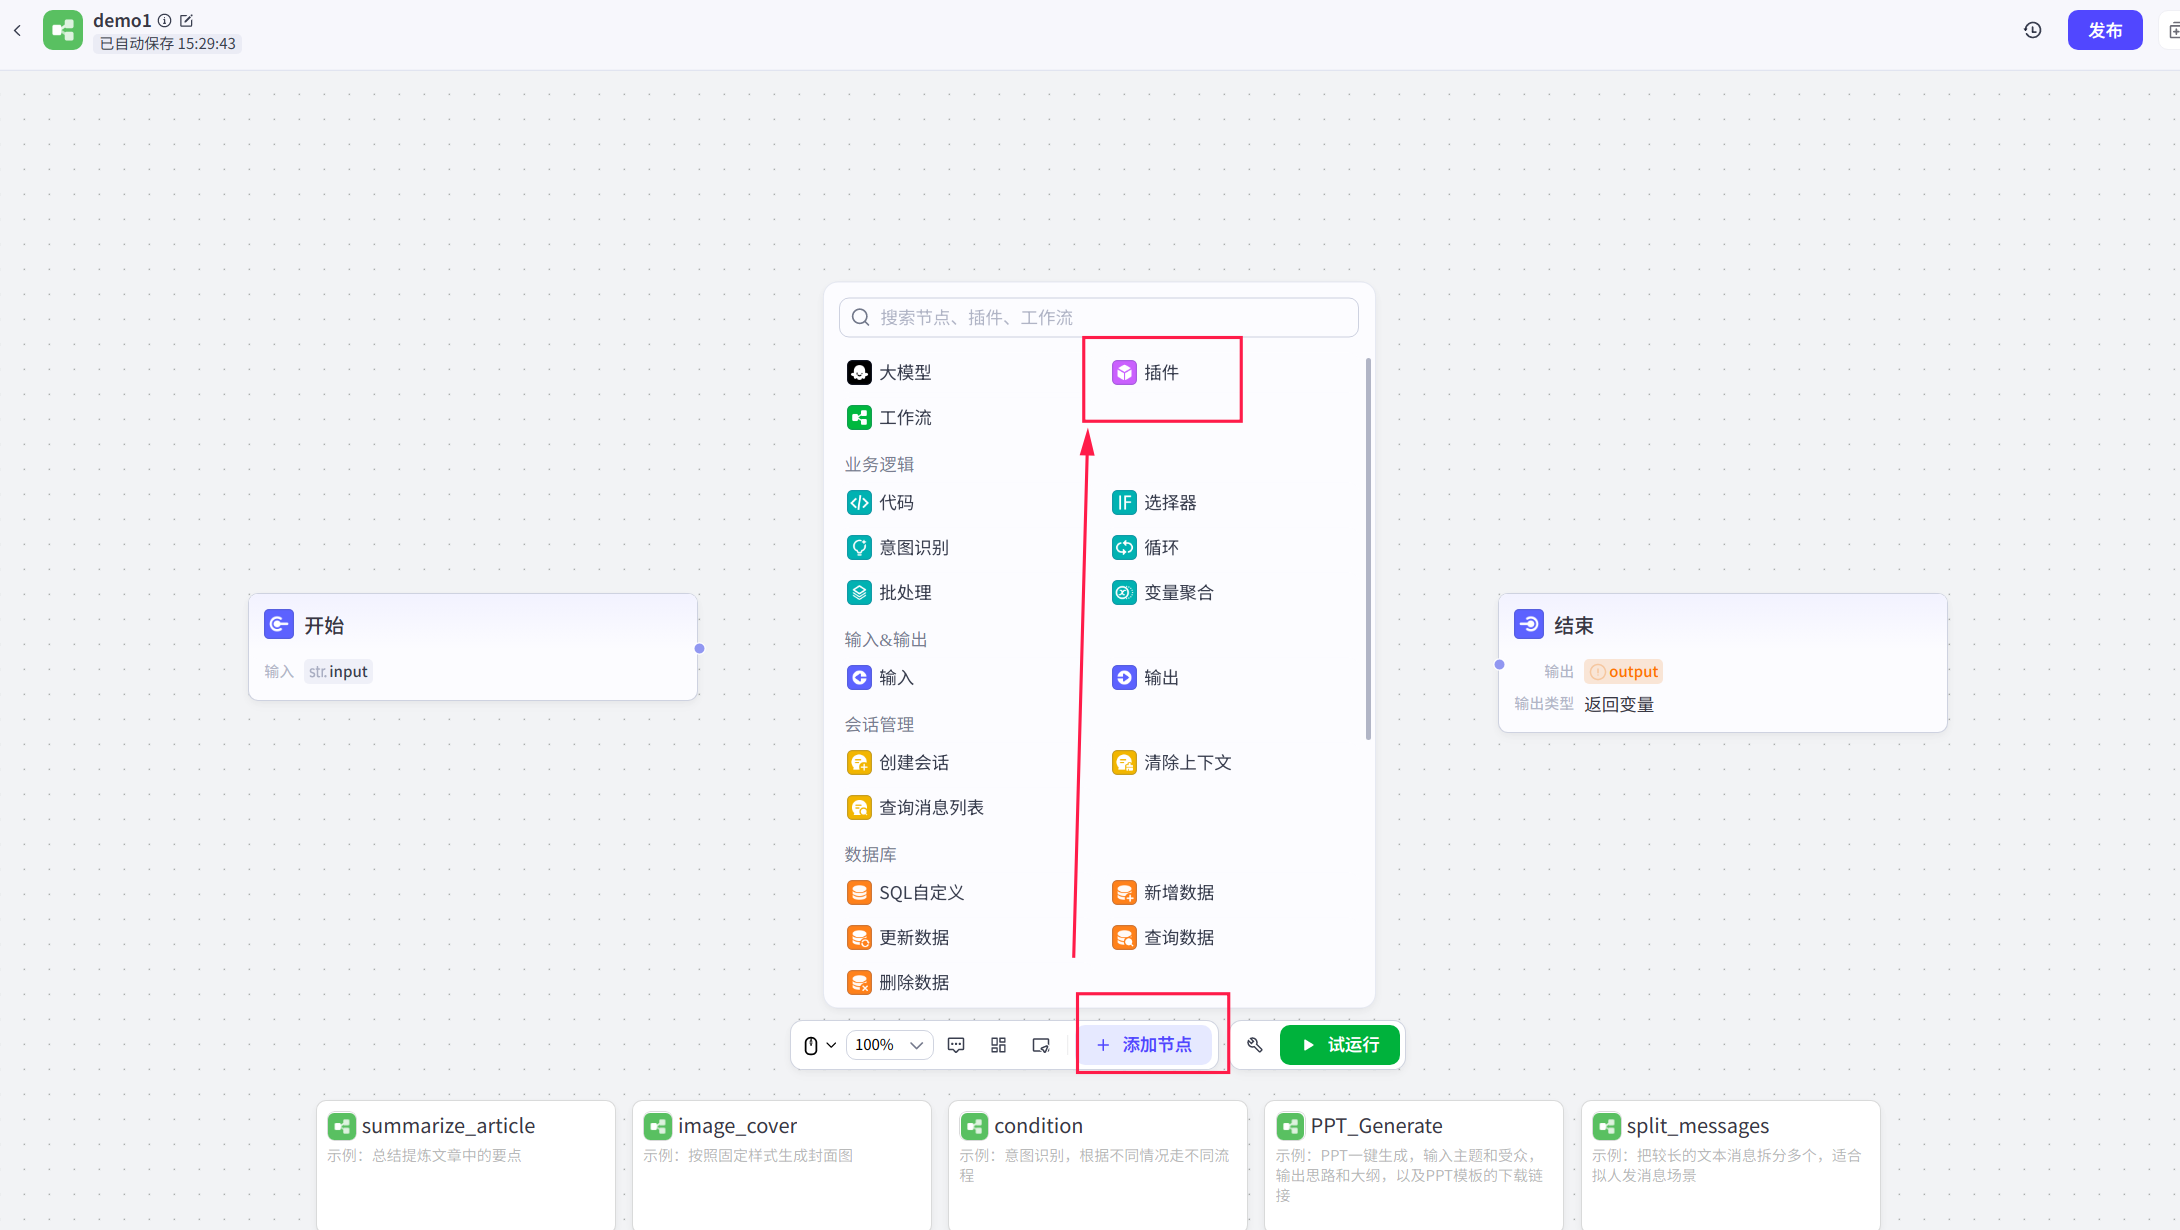Image resolution: width=2180 pixels, height=1230 pixels.
Task: Open the wrench debug tool icon
Action: [x=1254, y=1045]
